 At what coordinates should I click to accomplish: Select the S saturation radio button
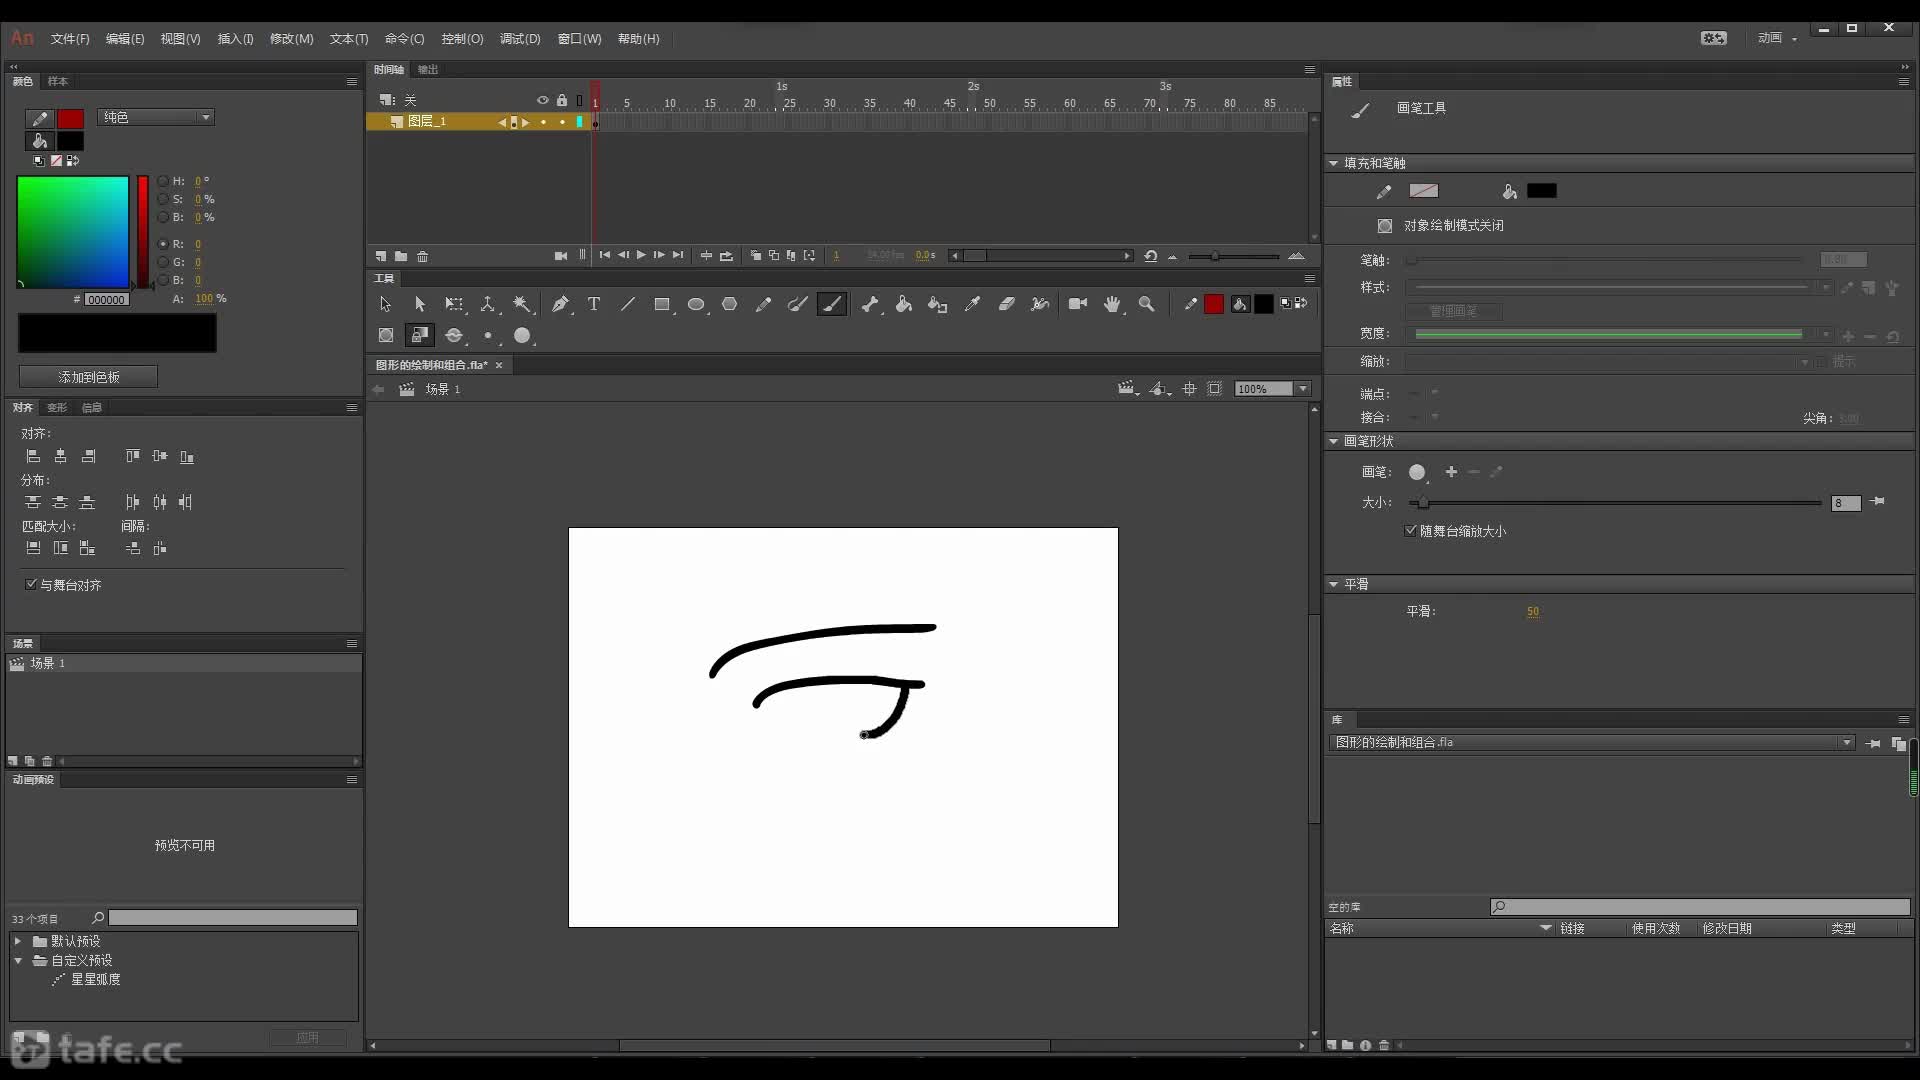tap(163, 199)
